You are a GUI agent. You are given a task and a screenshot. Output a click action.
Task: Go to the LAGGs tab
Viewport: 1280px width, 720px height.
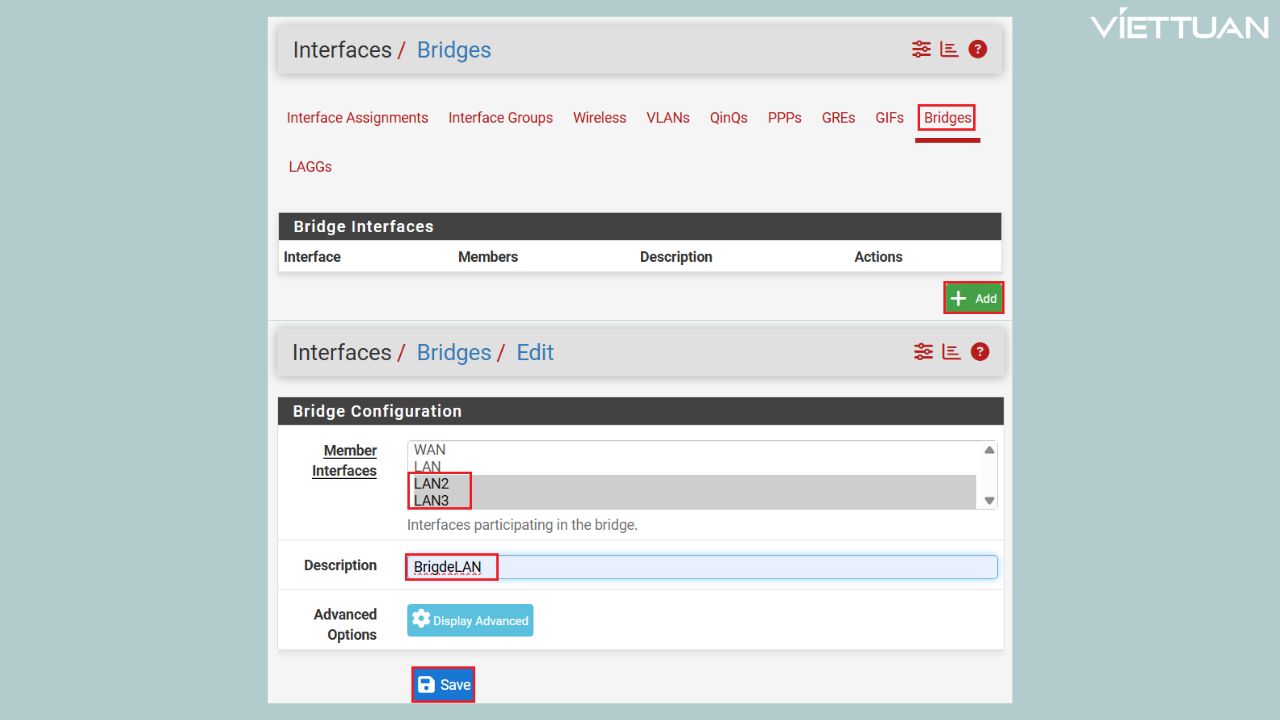310,167
